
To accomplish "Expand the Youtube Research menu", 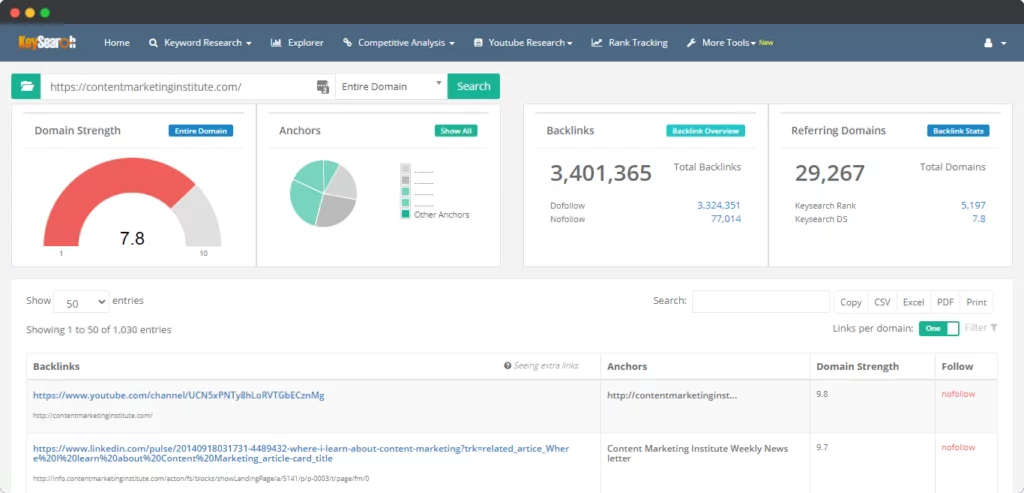I will 523,43.
